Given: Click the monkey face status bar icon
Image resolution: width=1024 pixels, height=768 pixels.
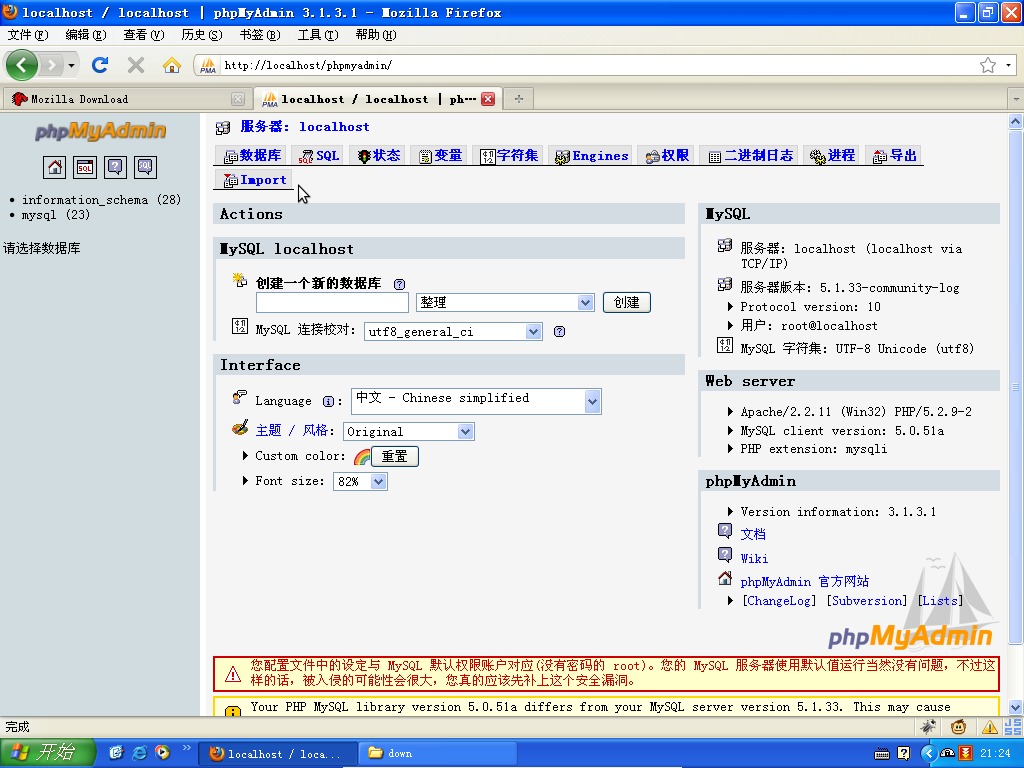Looking at the screenshot, I should [959, 727].
